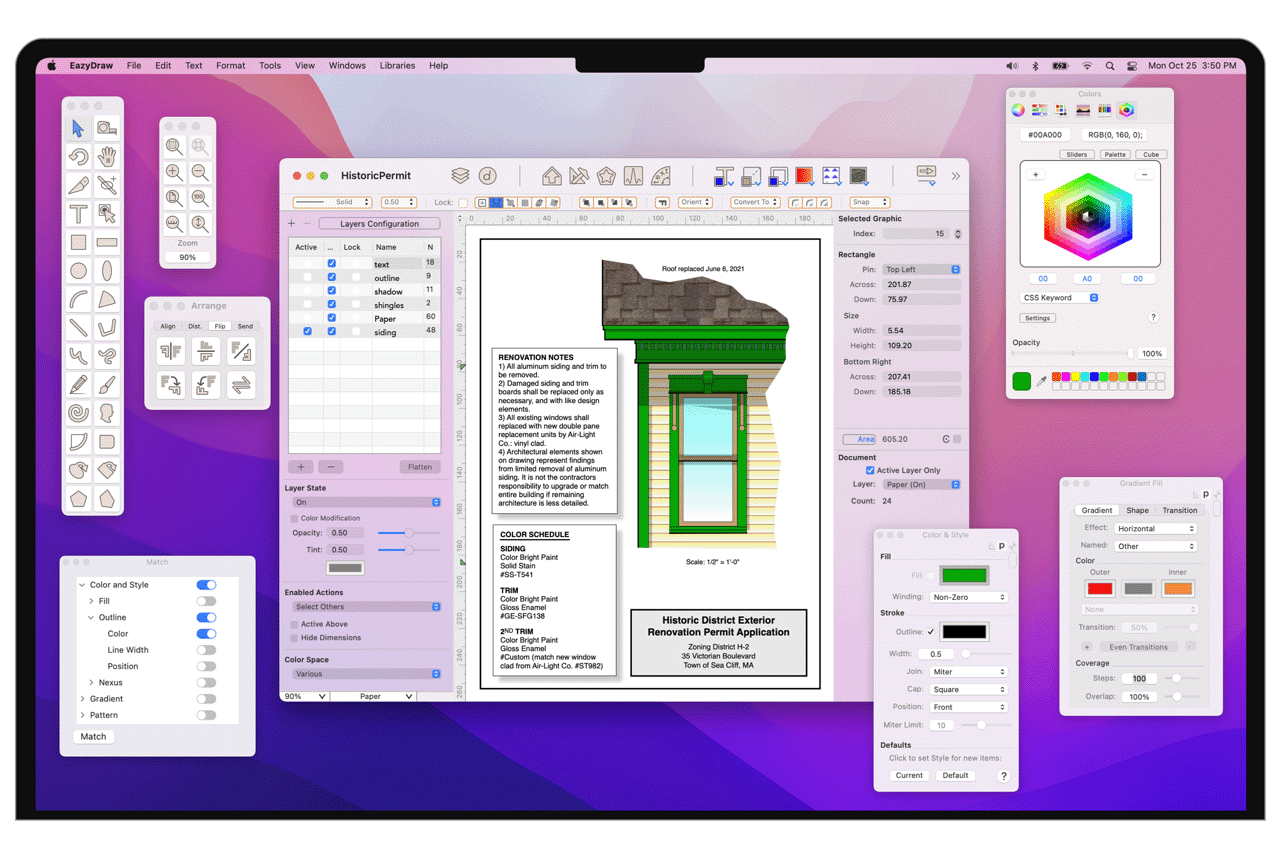1282x858 pixels.
Task: Enable the Active Layer Only checkbox
Action: (869, 470)
